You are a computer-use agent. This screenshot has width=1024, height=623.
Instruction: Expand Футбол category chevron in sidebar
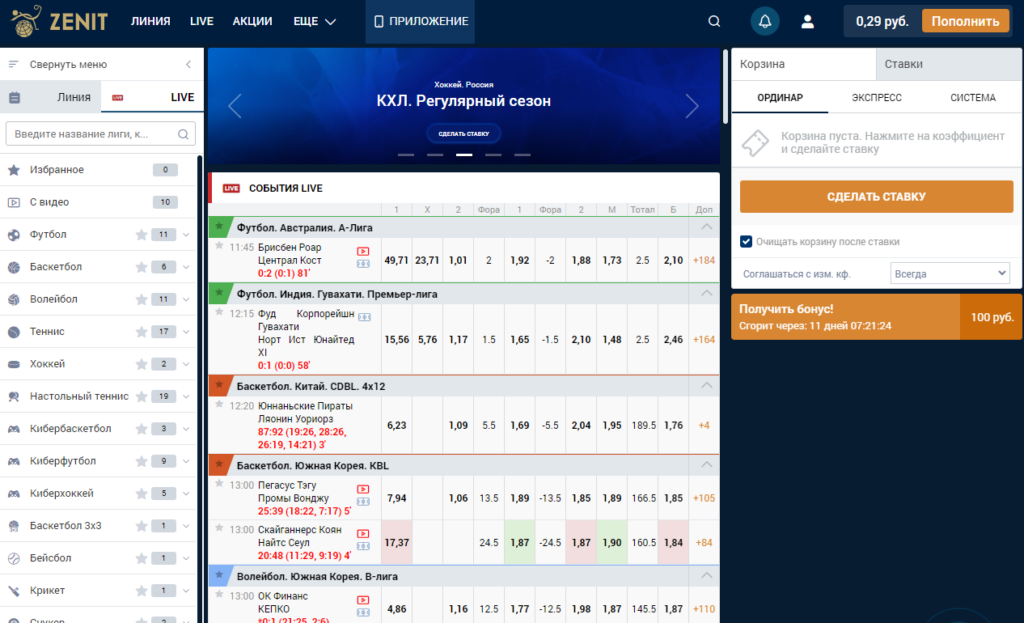tap(186, 235)
